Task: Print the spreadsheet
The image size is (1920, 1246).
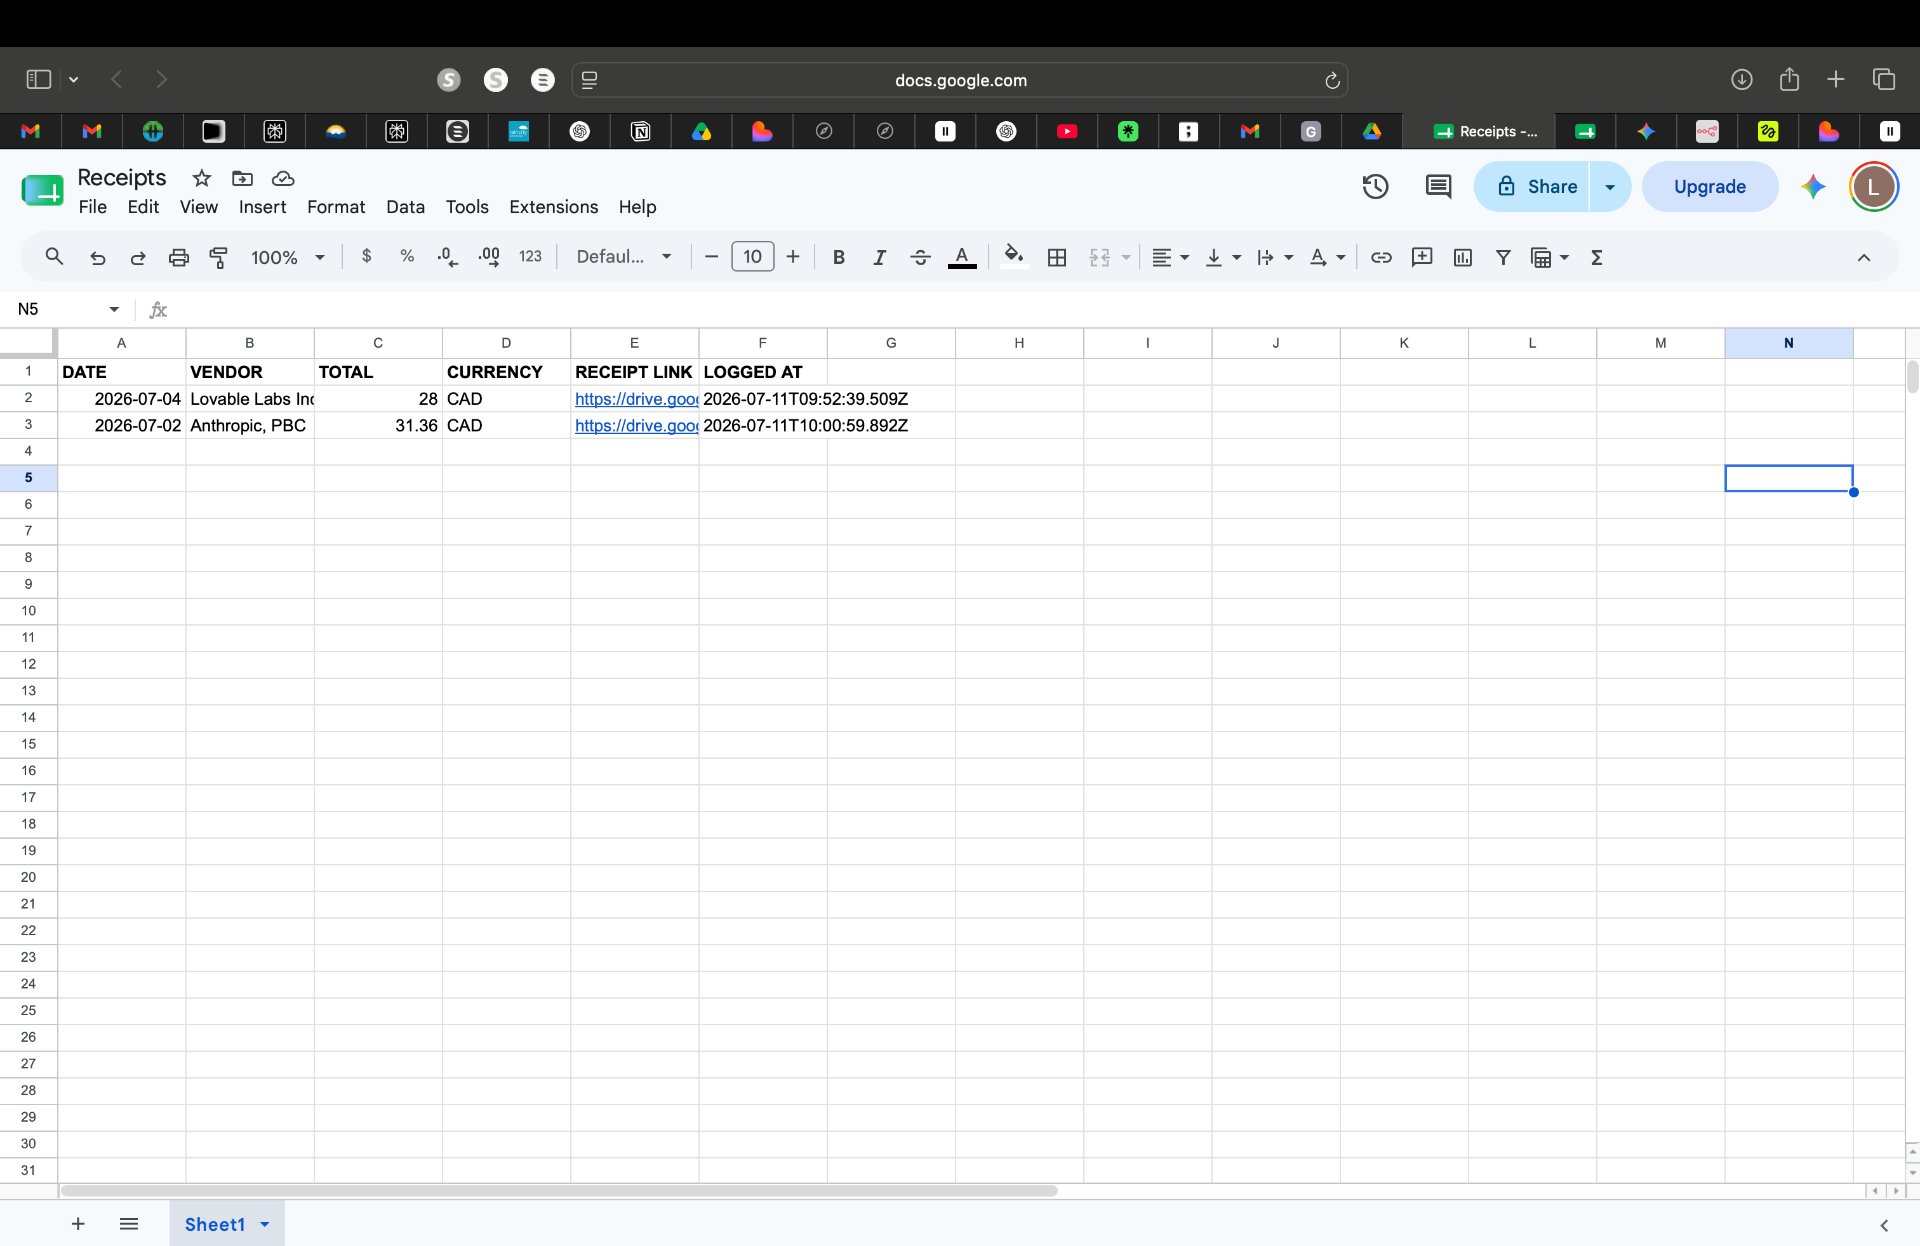Action: pyautogui.click(x=178, y=257)
